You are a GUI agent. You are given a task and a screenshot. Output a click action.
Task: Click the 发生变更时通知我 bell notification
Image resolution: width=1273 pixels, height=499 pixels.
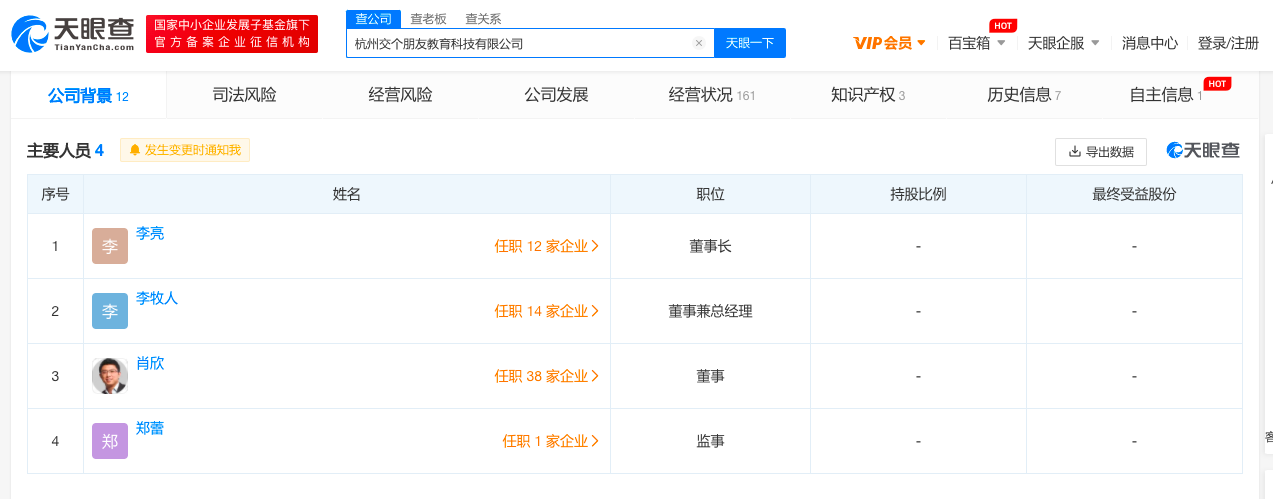(x=185, y=150)
